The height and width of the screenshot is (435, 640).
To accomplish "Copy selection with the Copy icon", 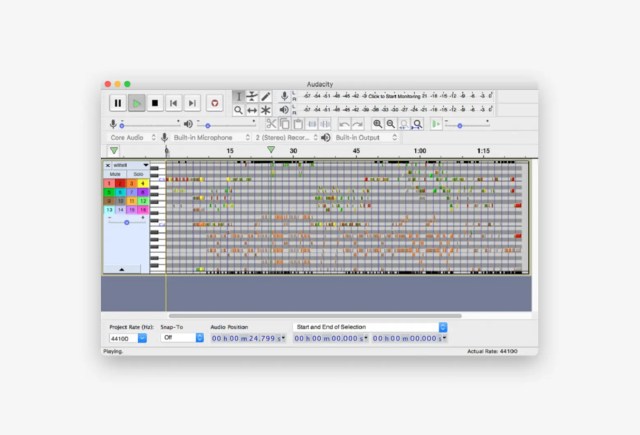I will 285,124.
